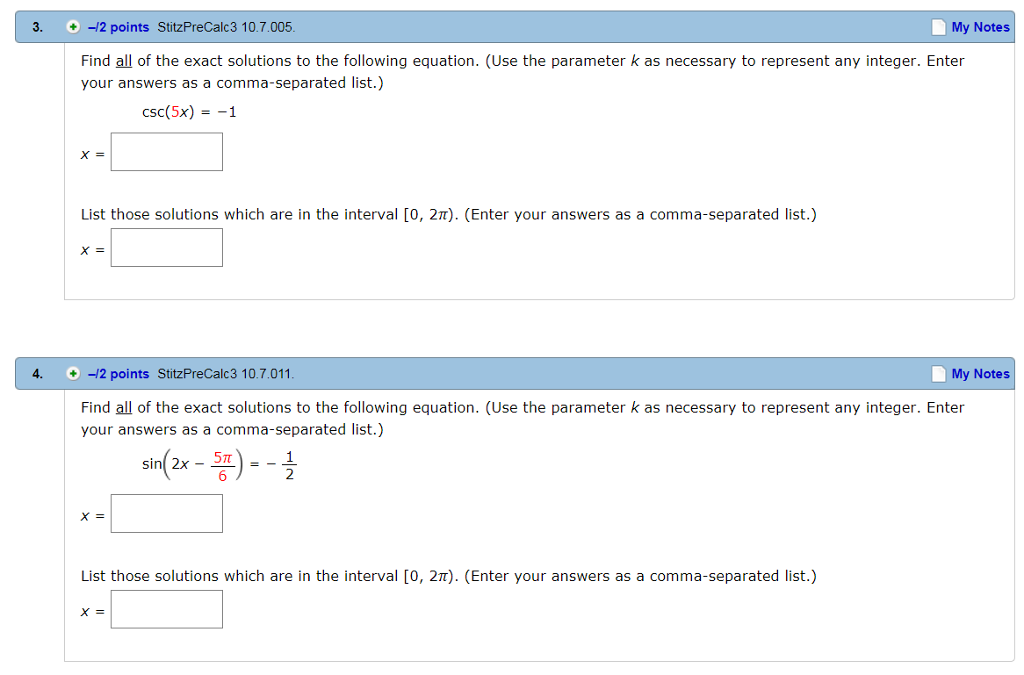Image resolution: width=1024 pixels, height=675 pixels.
Task: Focus the first answer box under csc(5x) = −1
Action: [x=167, y=152]
